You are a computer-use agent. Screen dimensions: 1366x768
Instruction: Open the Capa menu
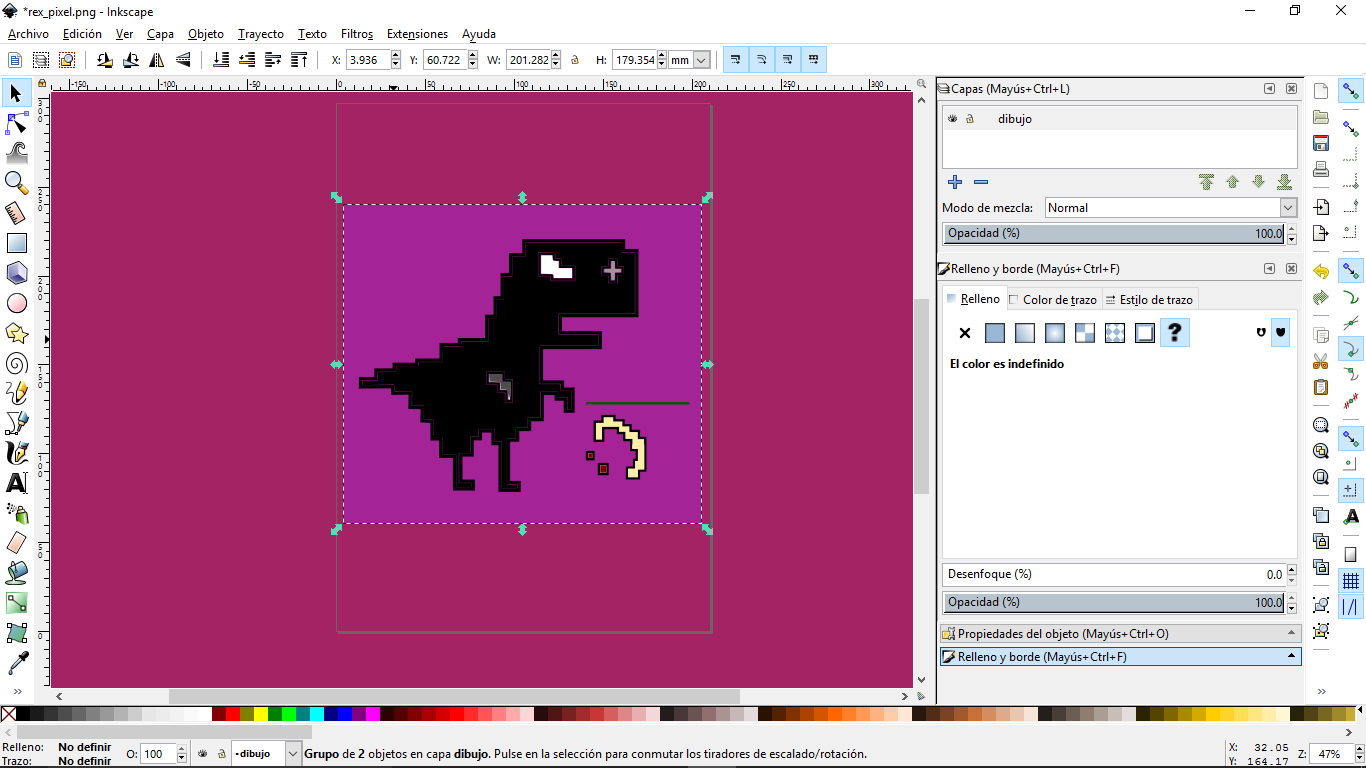coord(160,34)
